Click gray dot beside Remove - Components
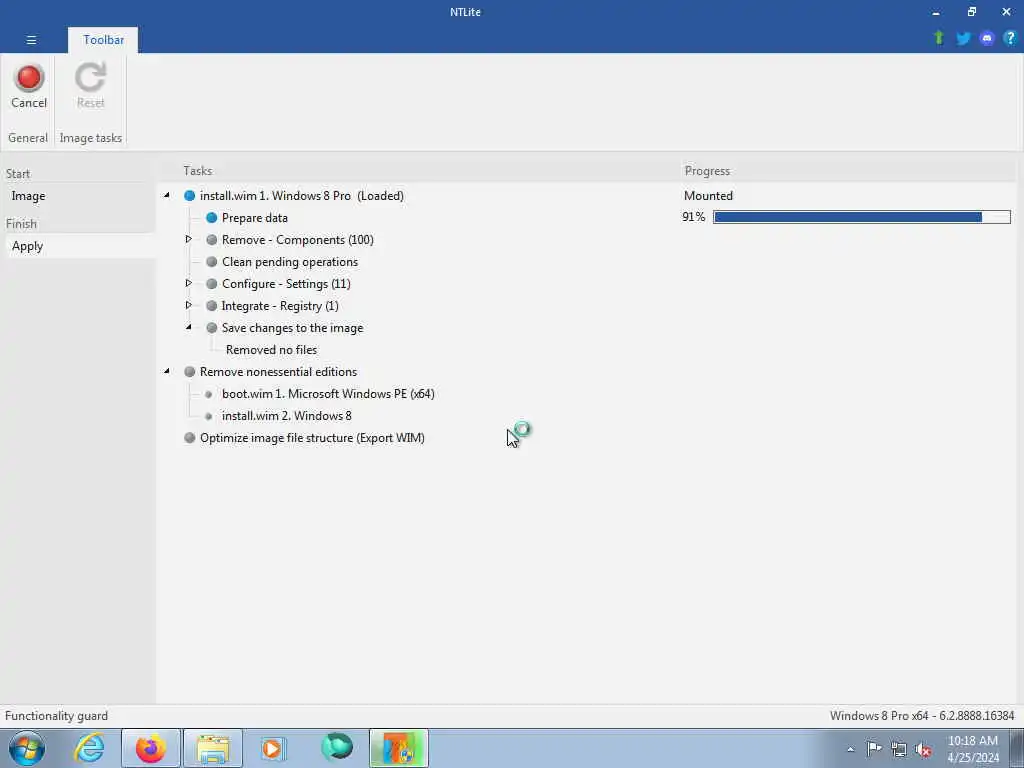 [212, 240]
